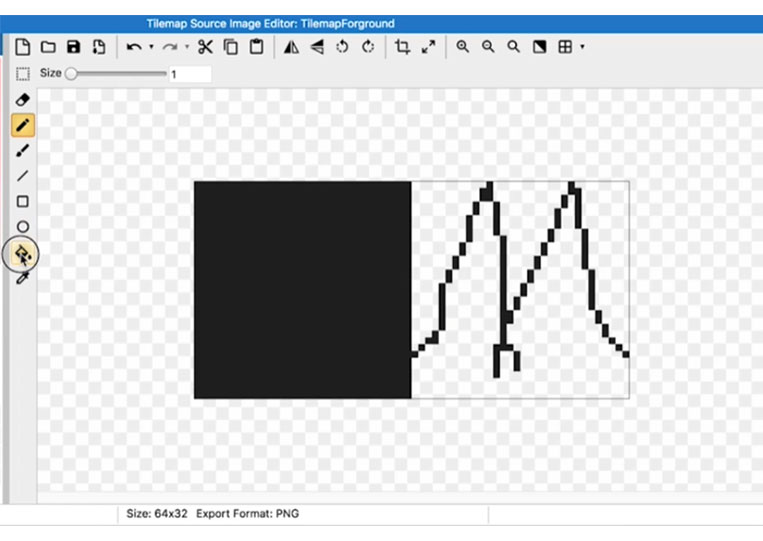
Task: Toggle the grid display icon
Action: coord(565,47)
